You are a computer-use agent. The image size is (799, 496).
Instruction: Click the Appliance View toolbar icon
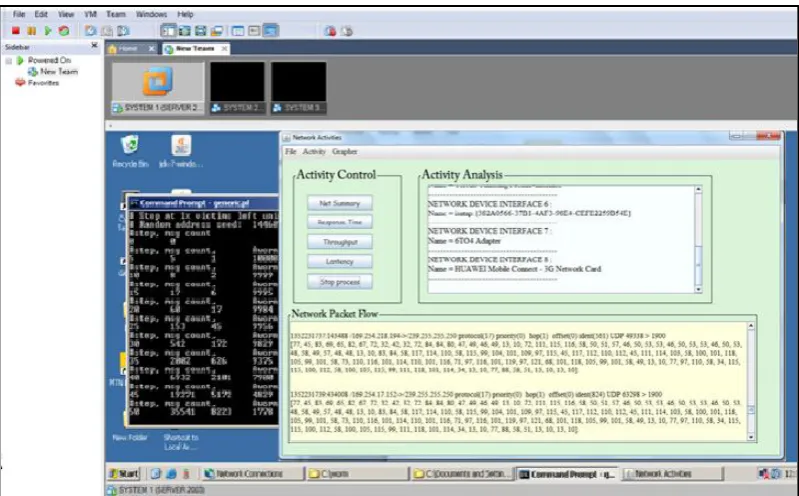pyautogui.click(x=254, y=31)
